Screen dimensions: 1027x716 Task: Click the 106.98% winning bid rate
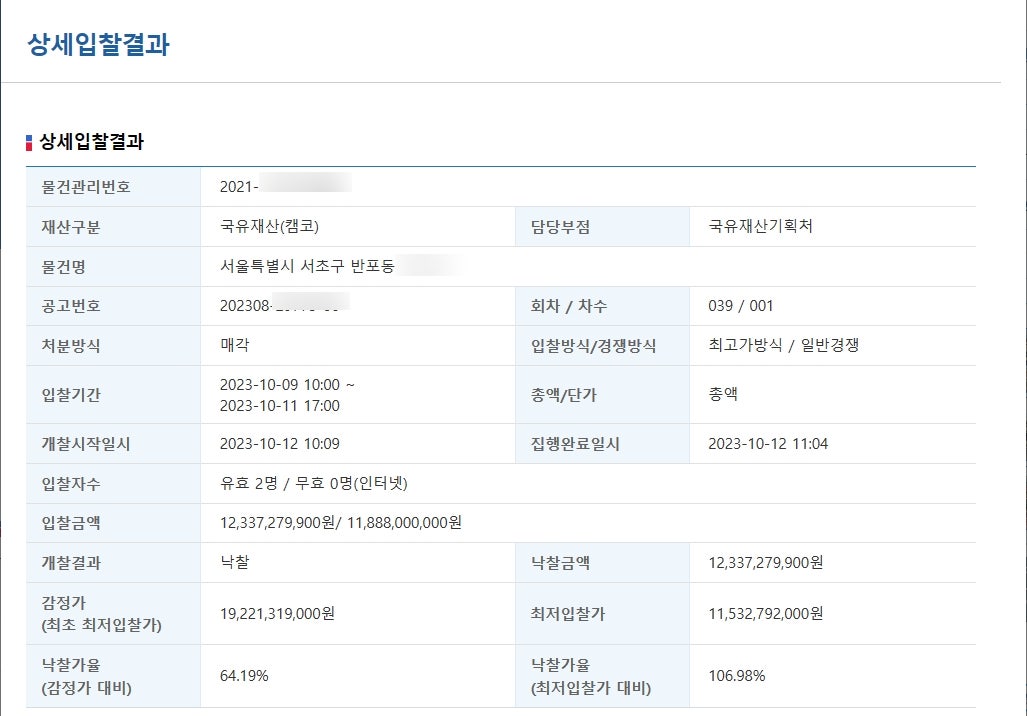tap(736, 676)
